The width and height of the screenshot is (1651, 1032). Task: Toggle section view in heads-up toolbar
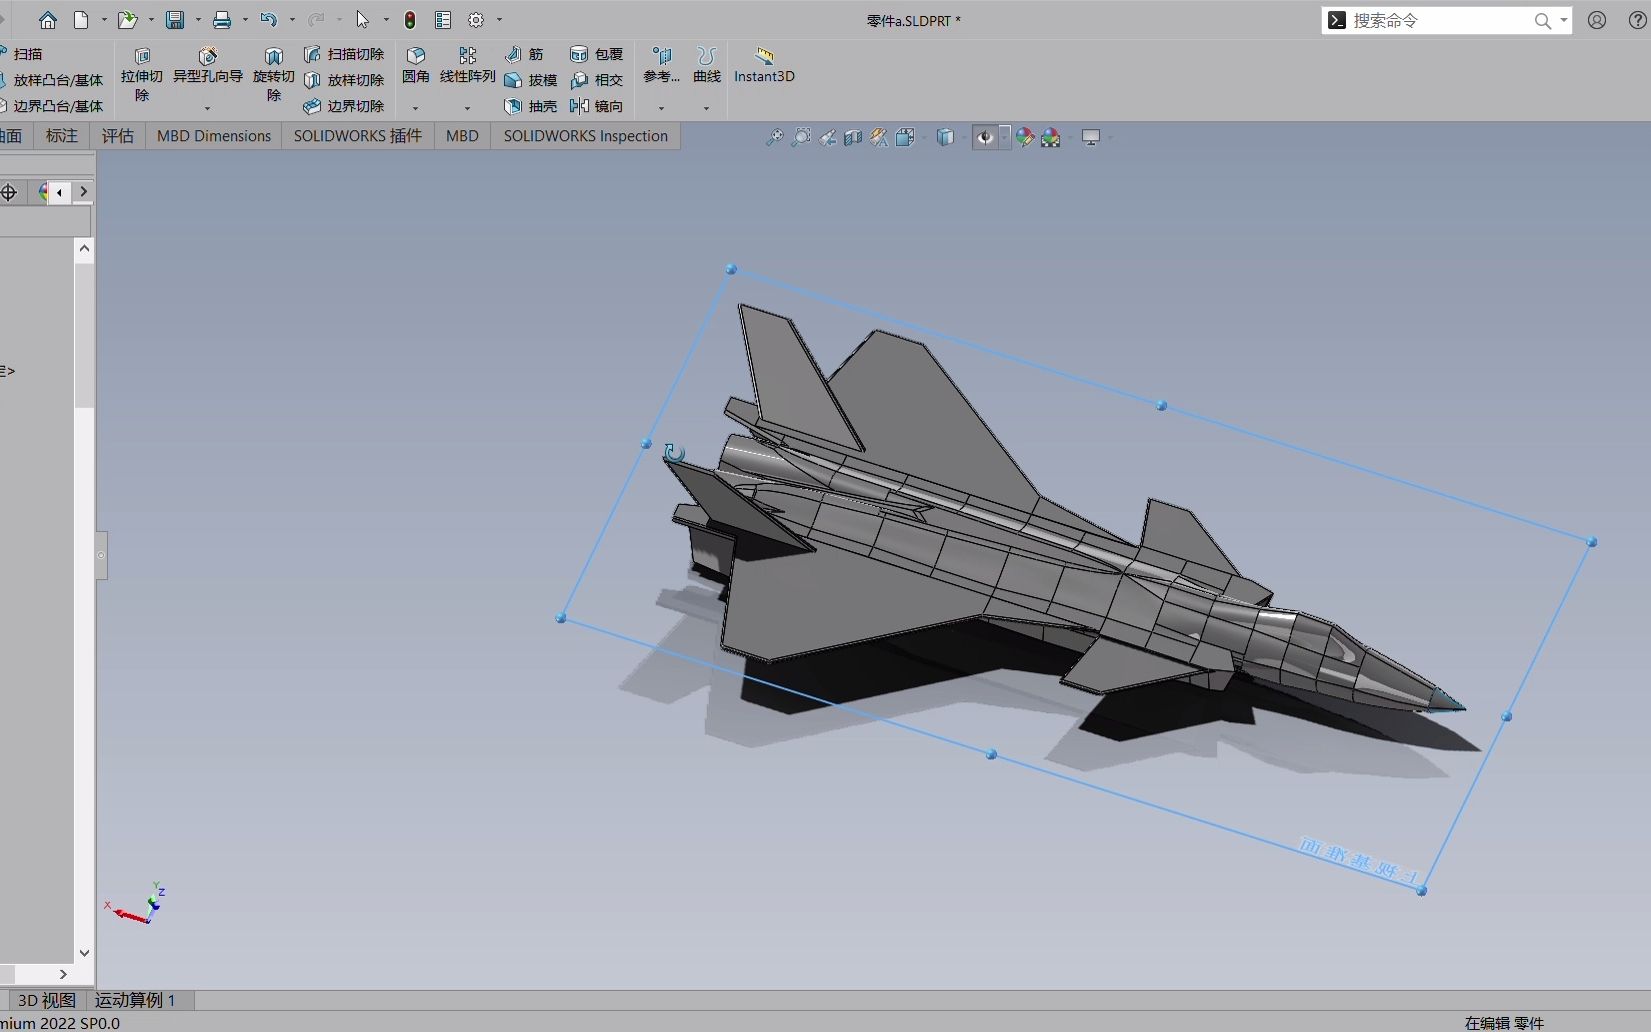(x=853, y=137)
